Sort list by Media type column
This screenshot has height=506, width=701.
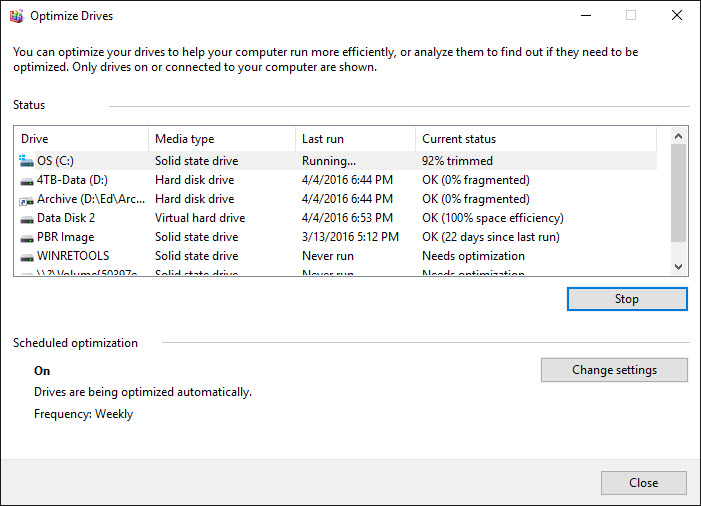coord(221,139)
